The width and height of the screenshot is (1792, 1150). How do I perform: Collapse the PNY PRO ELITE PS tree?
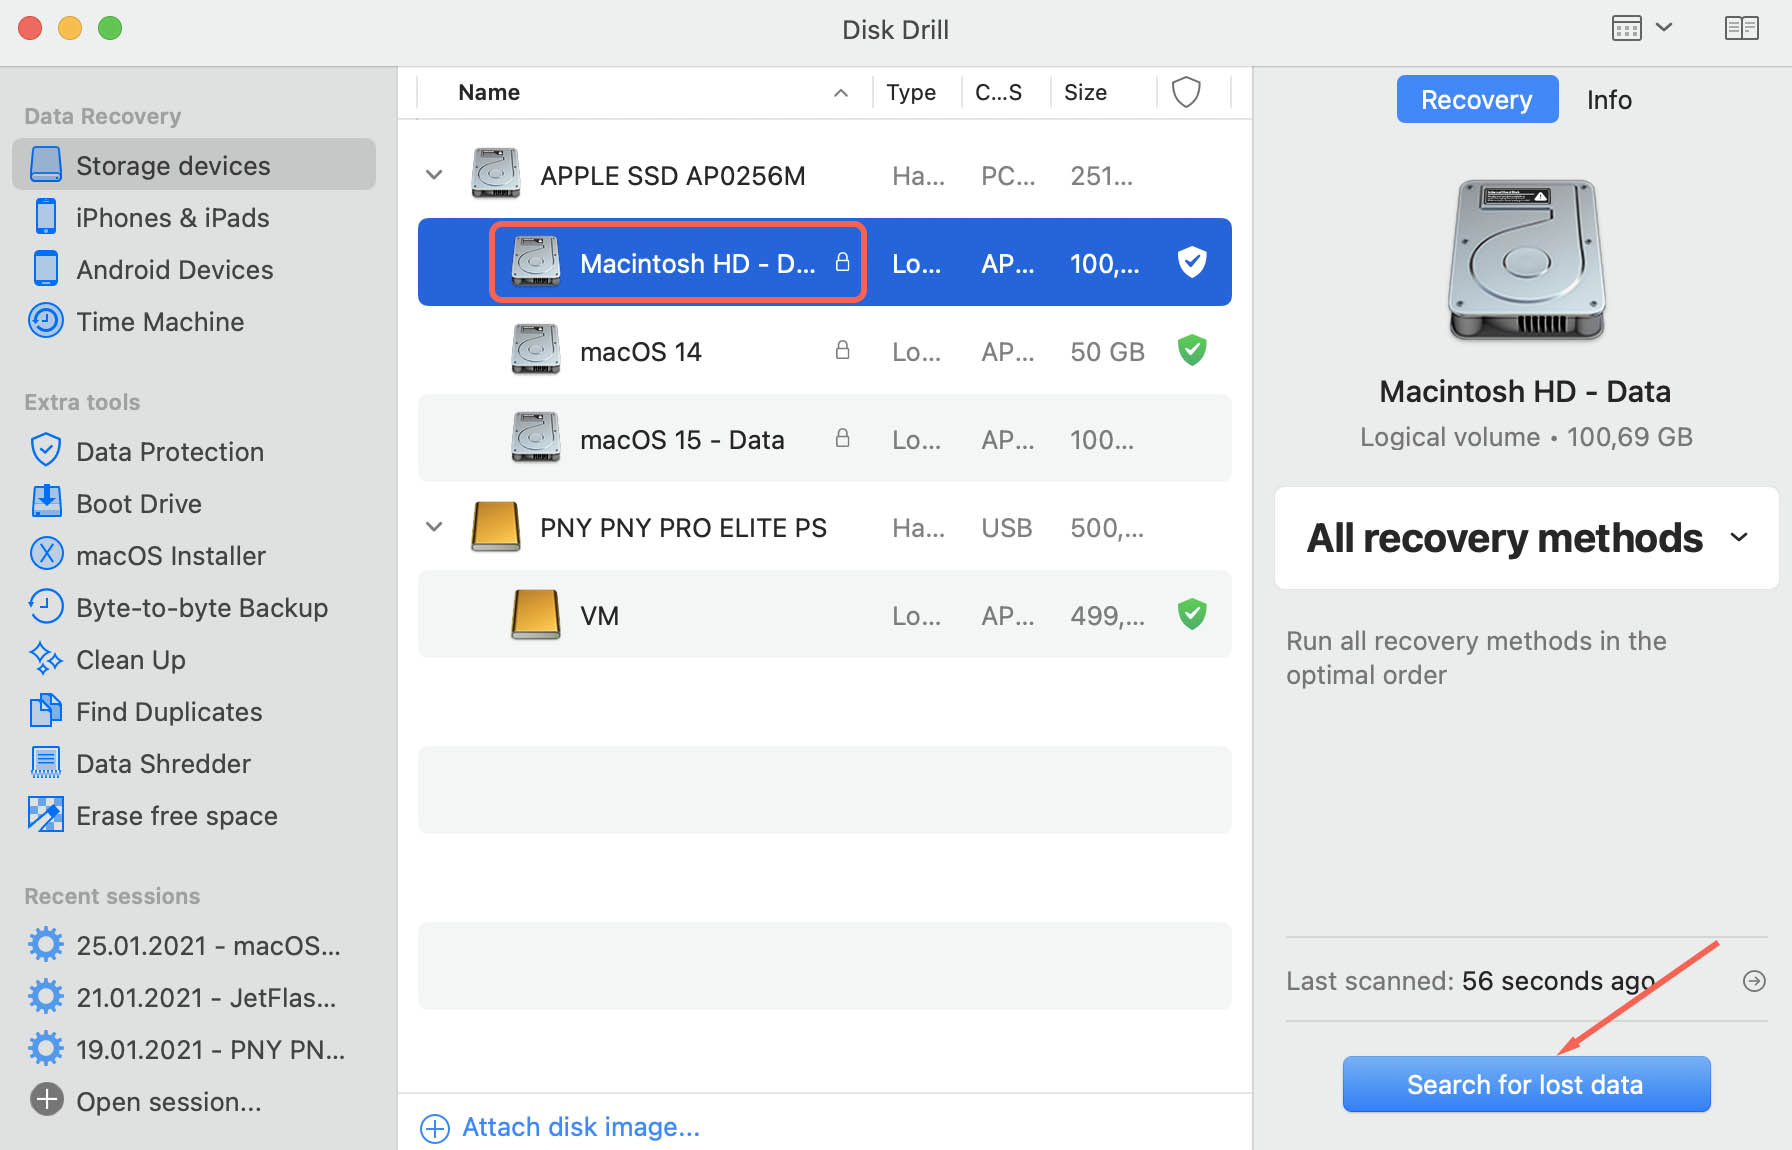click(434, 527)
